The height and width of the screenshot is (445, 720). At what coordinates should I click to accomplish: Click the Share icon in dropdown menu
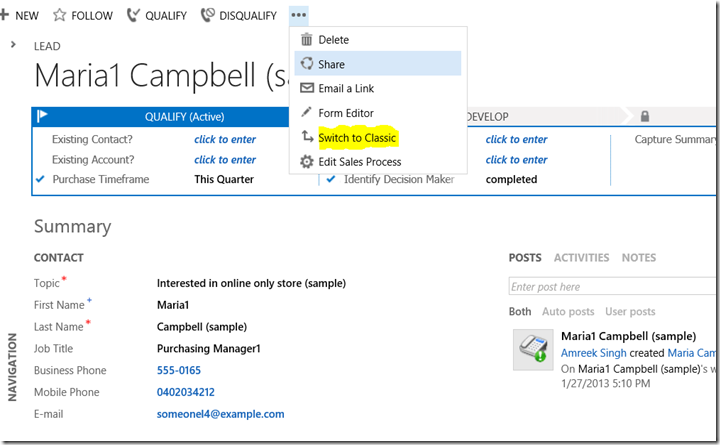coord(307,64)
